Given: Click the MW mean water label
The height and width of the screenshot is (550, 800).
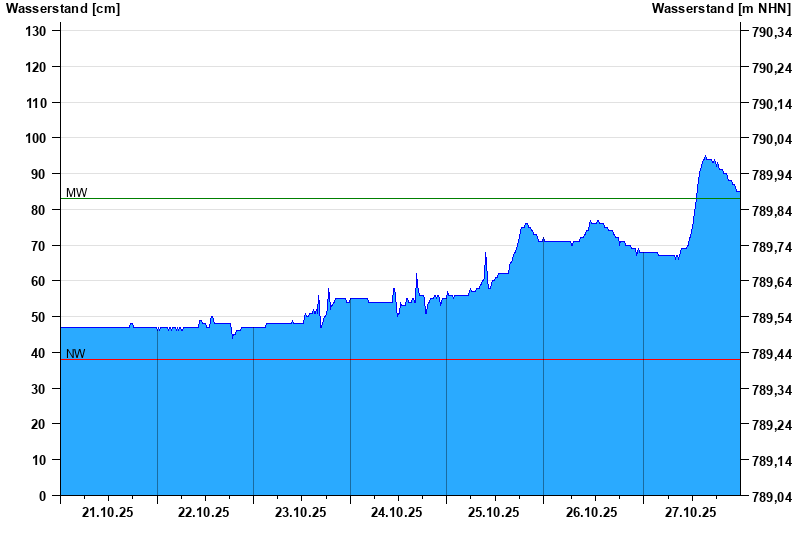Looking at the screenshot, I should click(77, 193).
